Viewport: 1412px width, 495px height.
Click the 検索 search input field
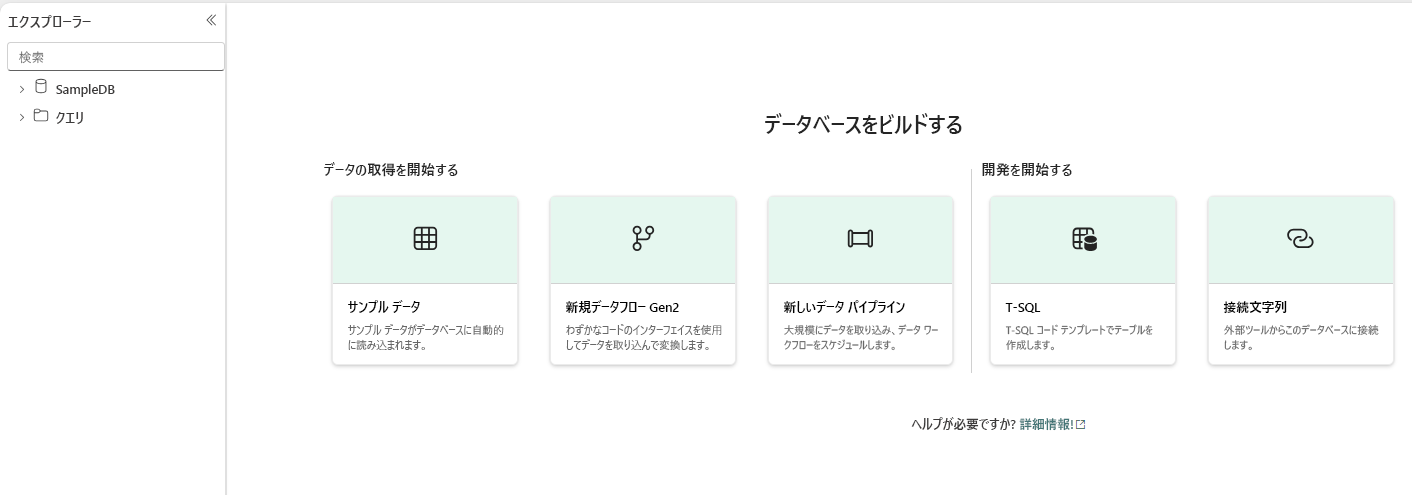tap(116, 57)
